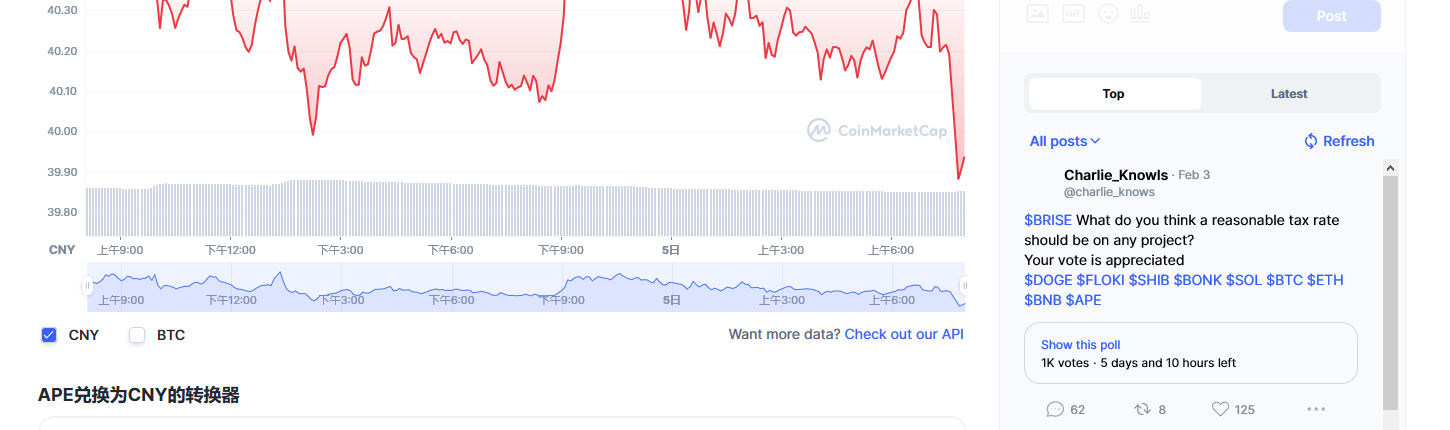Viewport: 1450px width, 430px height.
Task: Like the post with heart icon
Action: pyautogui.click(x=1220, y=409)
